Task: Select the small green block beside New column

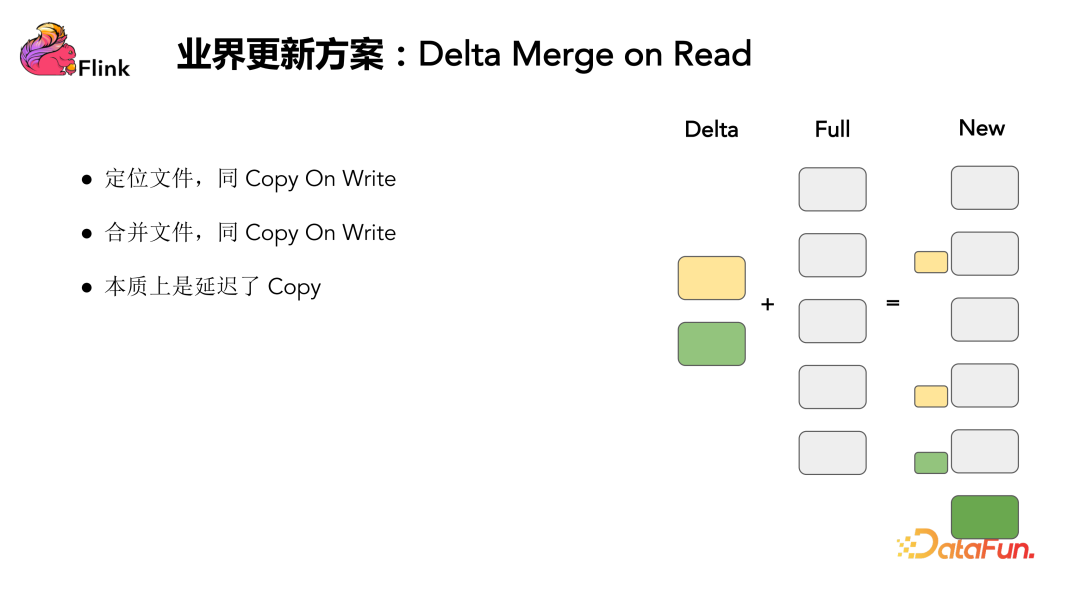Action: (931, 463)
